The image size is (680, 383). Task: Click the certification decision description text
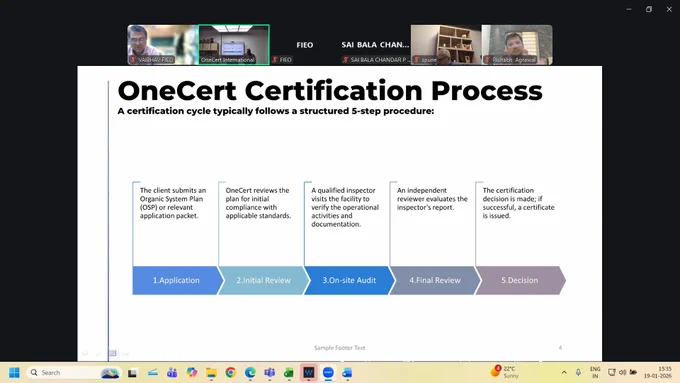point(518,203)
